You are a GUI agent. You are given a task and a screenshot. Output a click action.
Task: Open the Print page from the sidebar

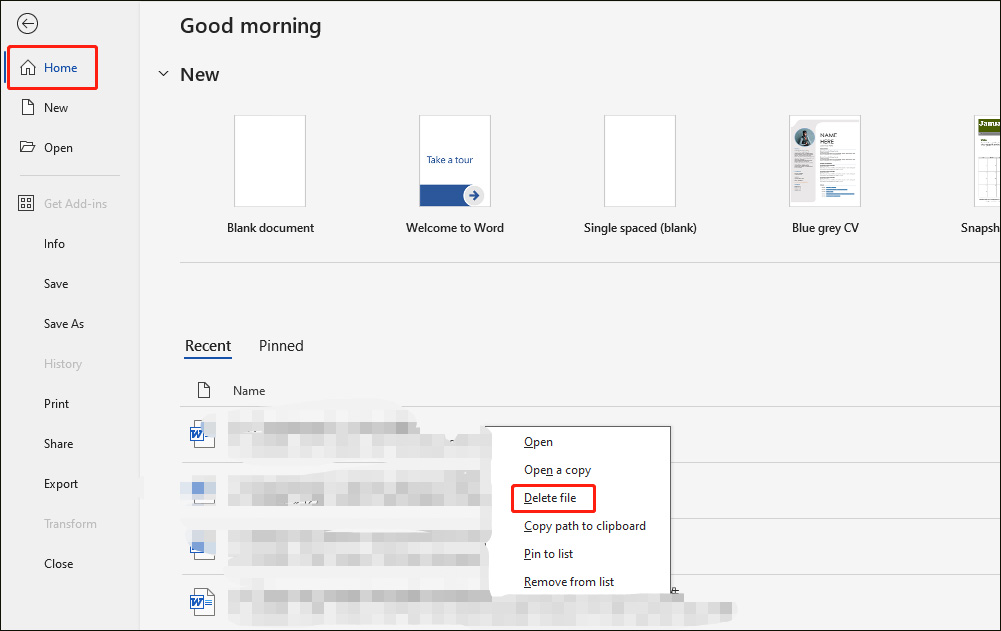[56, 403]
